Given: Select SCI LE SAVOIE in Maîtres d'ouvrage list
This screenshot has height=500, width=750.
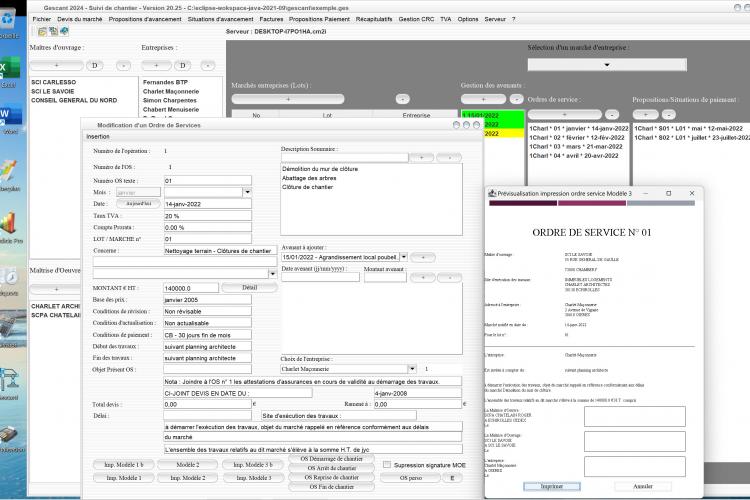Looking at the screenshot, I should pos(53,91).
